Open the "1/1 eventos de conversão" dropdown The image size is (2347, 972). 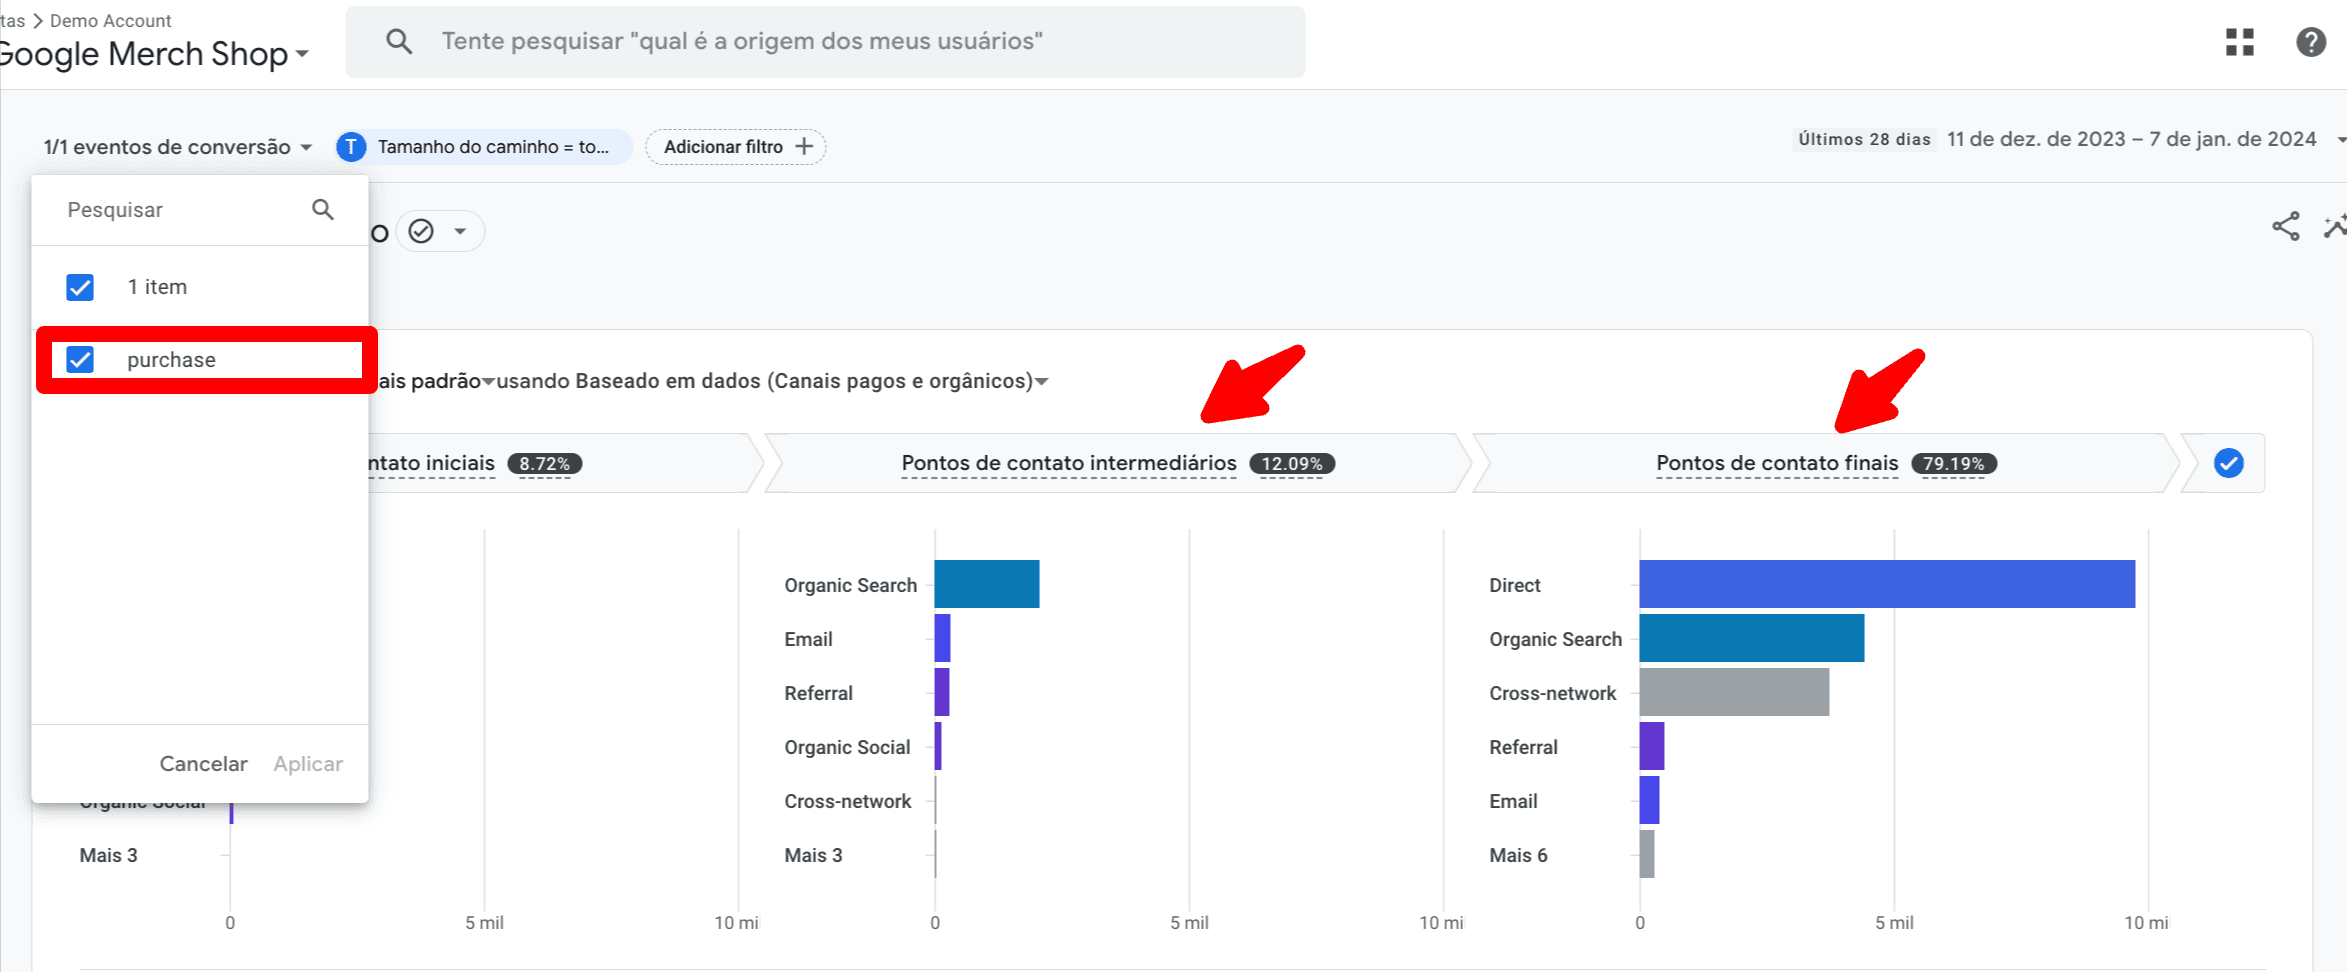pos(177,147)
